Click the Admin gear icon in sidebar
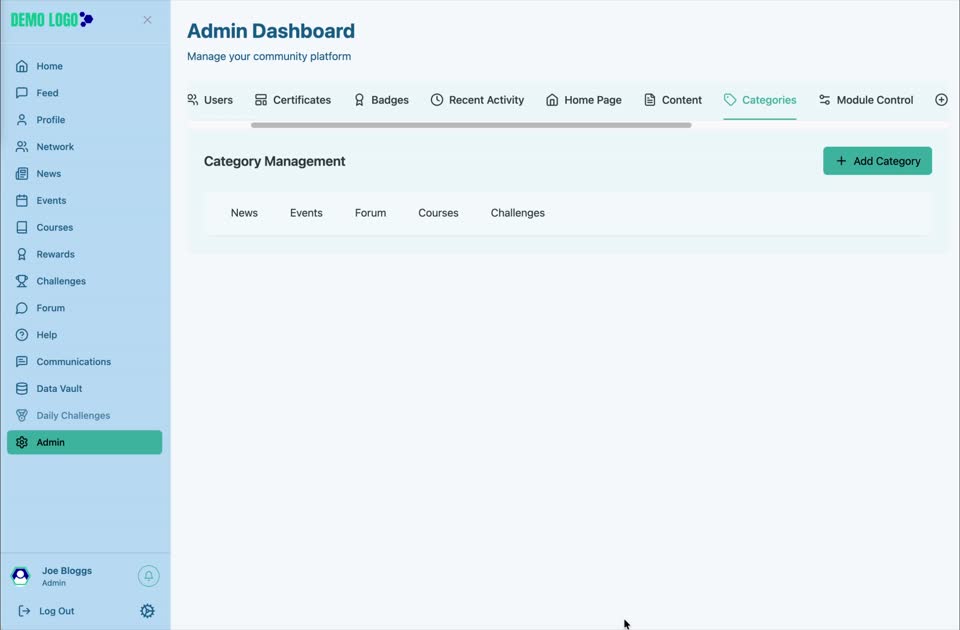The image size is (960, 630). pos(21,443)
